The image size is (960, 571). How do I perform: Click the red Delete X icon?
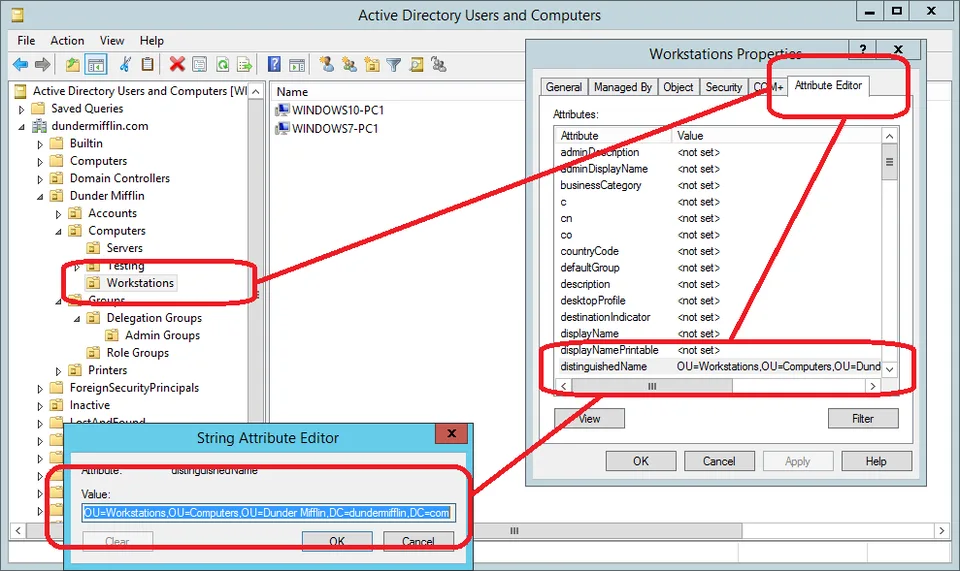pos(177,64)
